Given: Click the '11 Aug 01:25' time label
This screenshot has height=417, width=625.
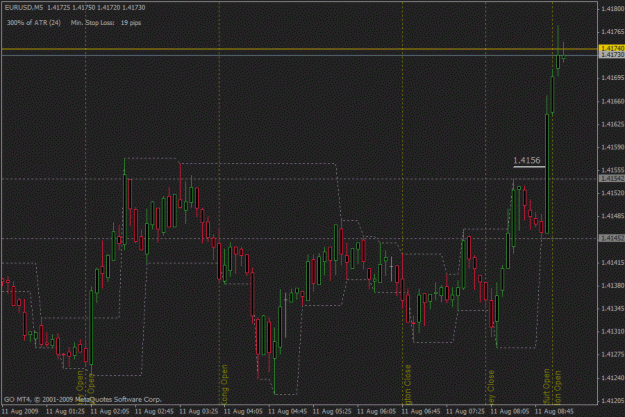Looking at the screenshot, I should [x=65, y=411].
